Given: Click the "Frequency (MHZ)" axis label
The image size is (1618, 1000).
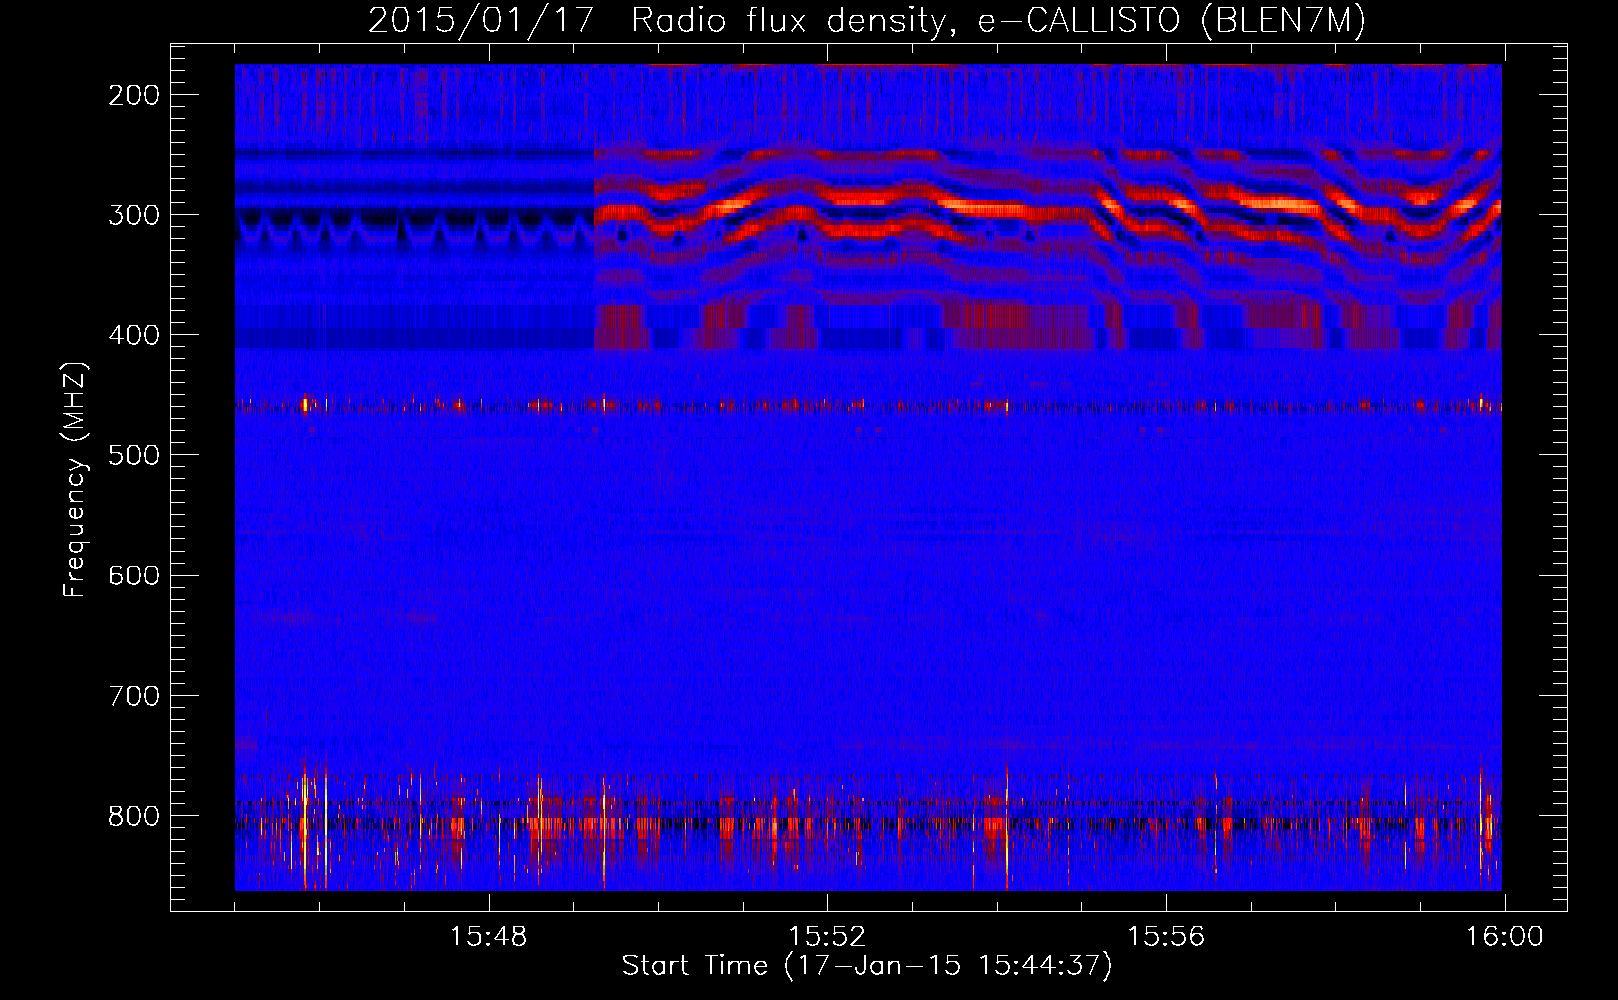Looking at the screenshot, I should 75,479.
